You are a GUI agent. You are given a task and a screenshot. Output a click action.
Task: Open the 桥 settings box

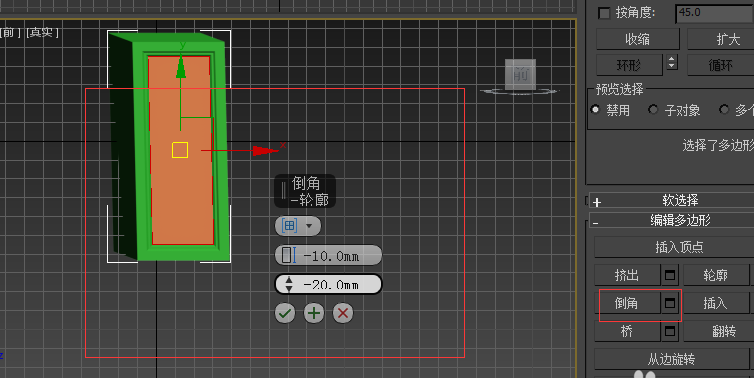pos(669,331)
